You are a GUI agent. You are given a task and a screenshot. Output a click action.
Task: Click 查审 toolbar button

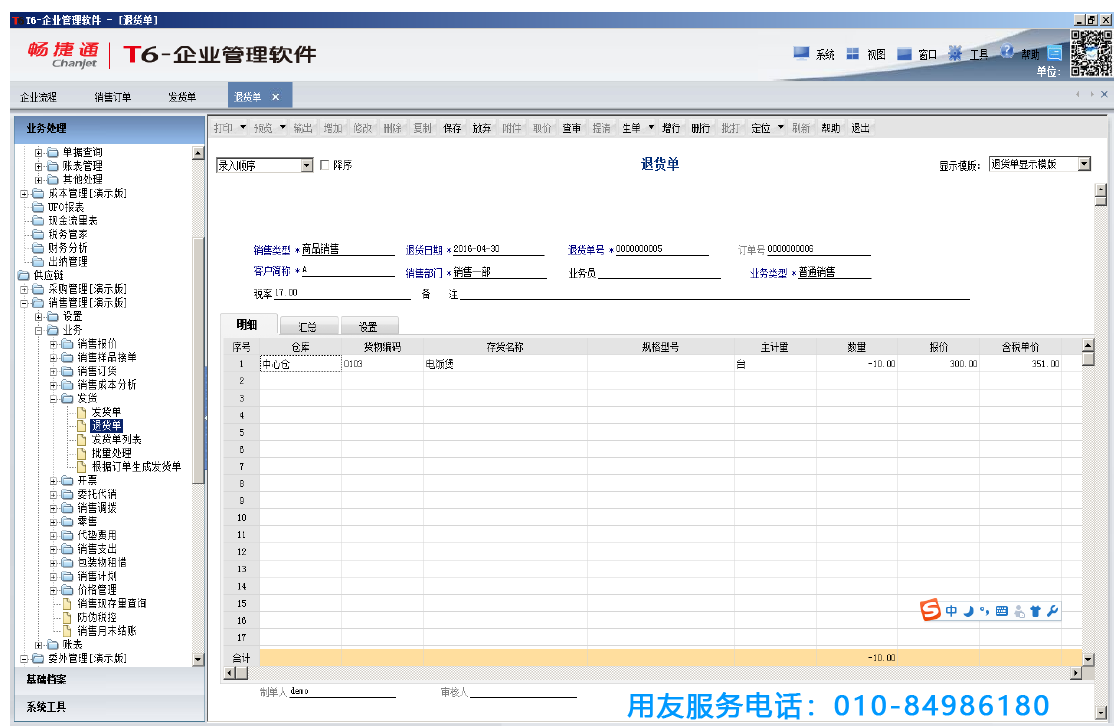[571, 128]
